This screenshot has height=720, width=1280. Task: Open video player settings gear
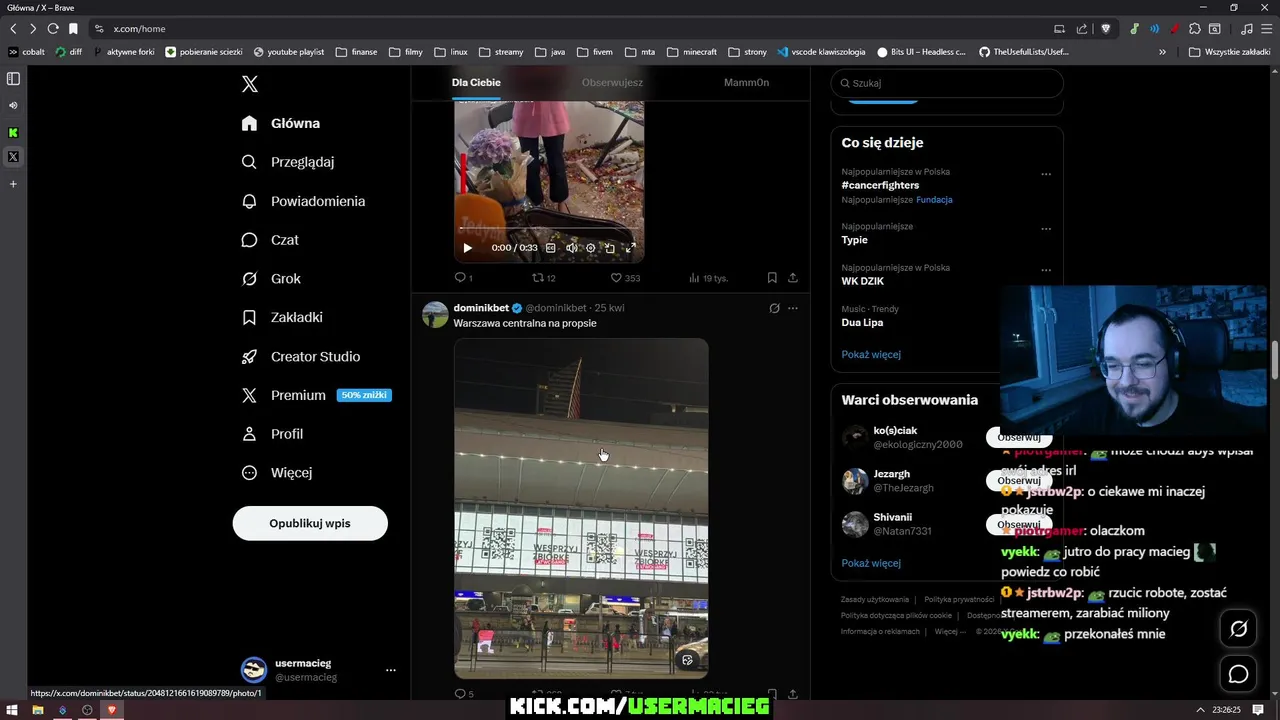(x=590, y=248)
